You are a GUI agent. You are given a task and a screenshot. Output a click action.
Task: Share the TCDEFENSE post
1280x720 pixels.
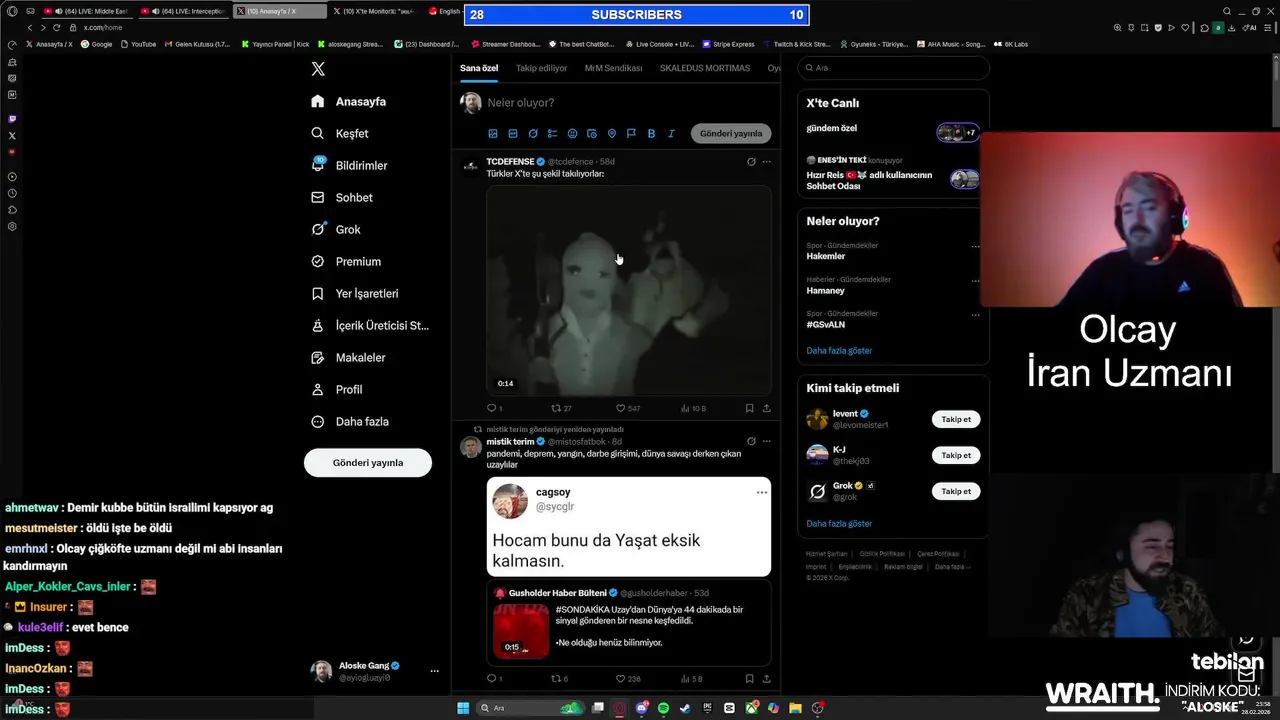(767, 408)
